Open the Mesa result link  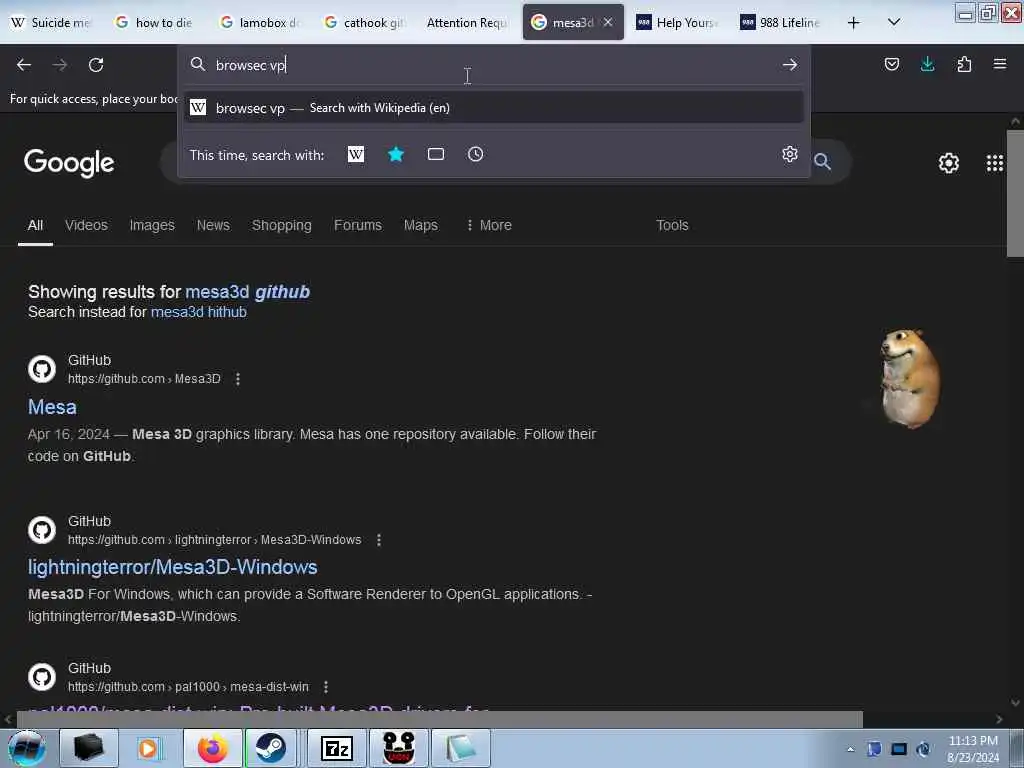52,407
